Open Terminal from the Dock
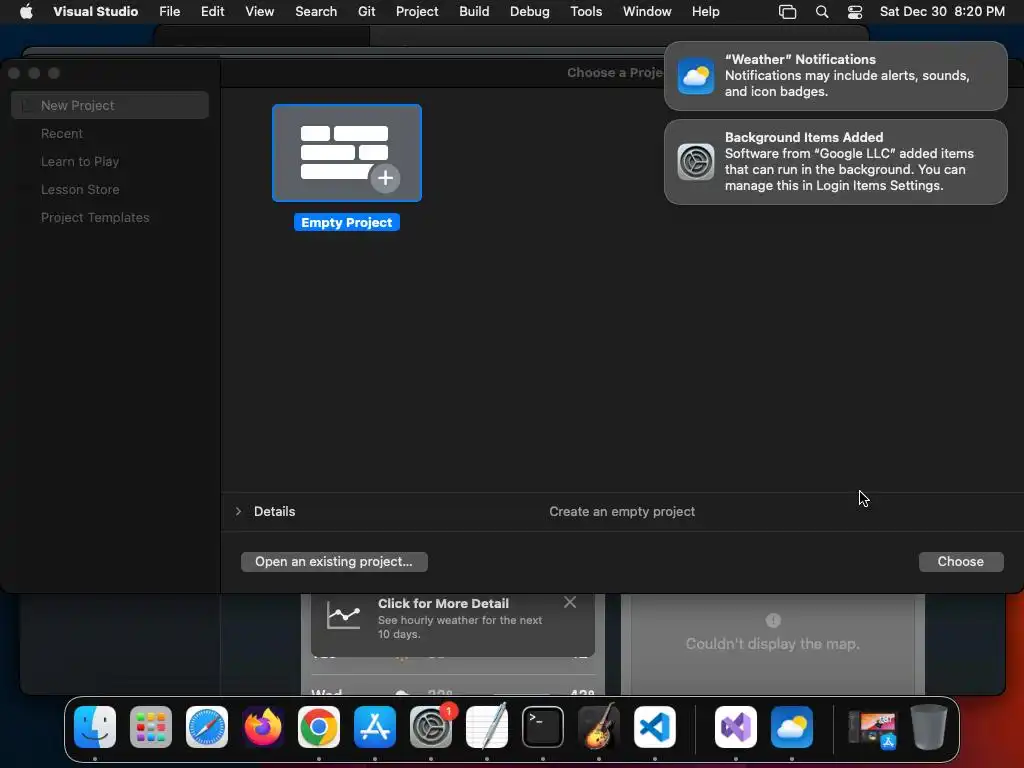1024x768 pixels. click(543, 727)
